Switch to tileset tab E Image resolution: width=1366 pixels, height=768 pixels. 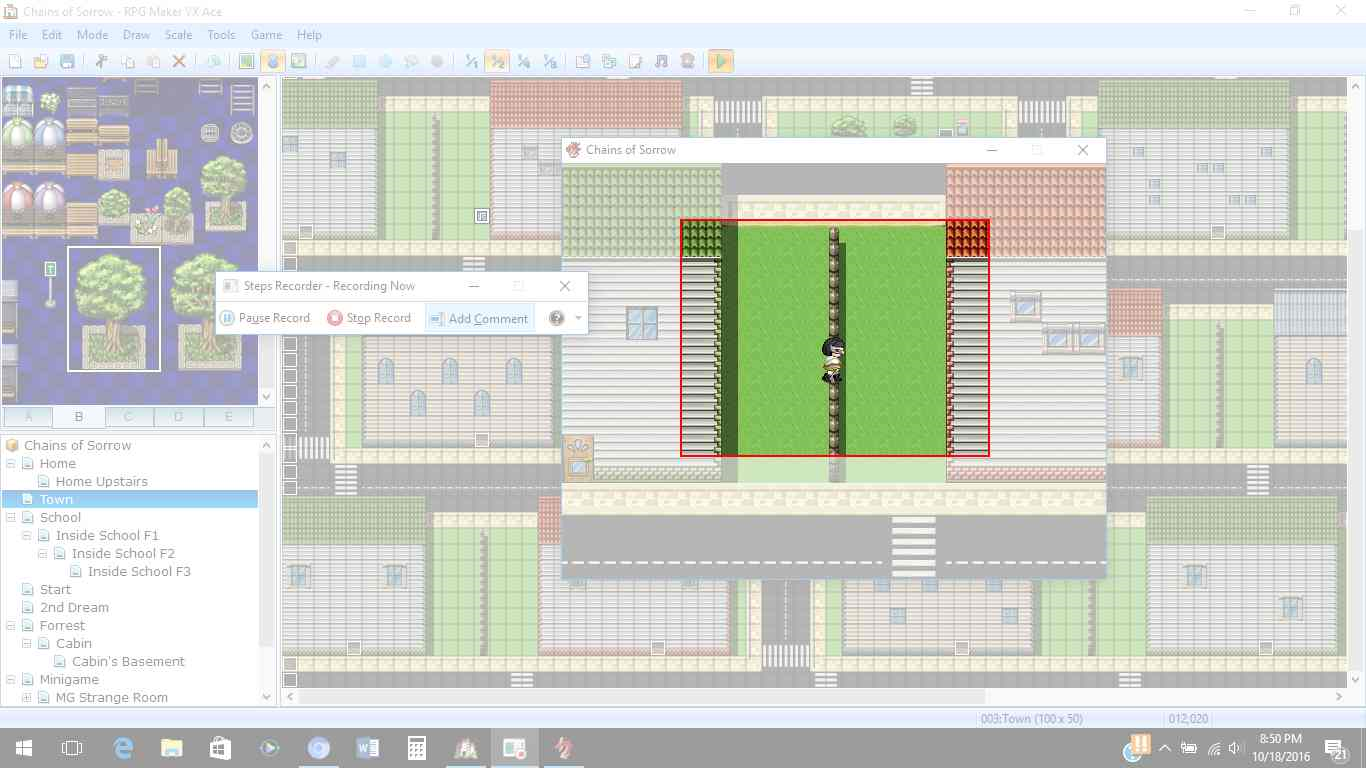(x=228, y=417)
